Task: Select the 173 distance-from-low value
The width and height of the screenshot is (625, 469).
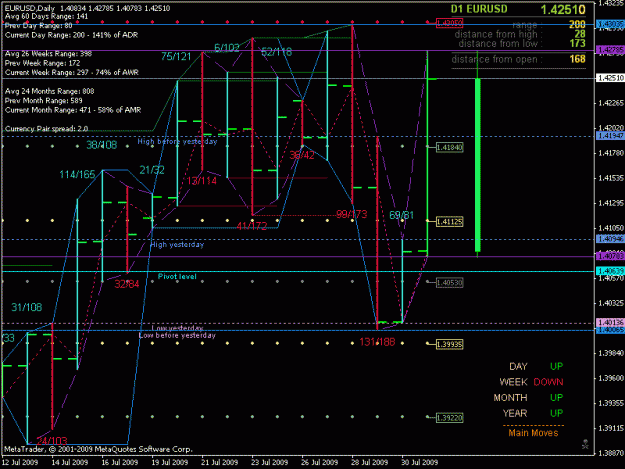Action: click(x=577, y=43)
